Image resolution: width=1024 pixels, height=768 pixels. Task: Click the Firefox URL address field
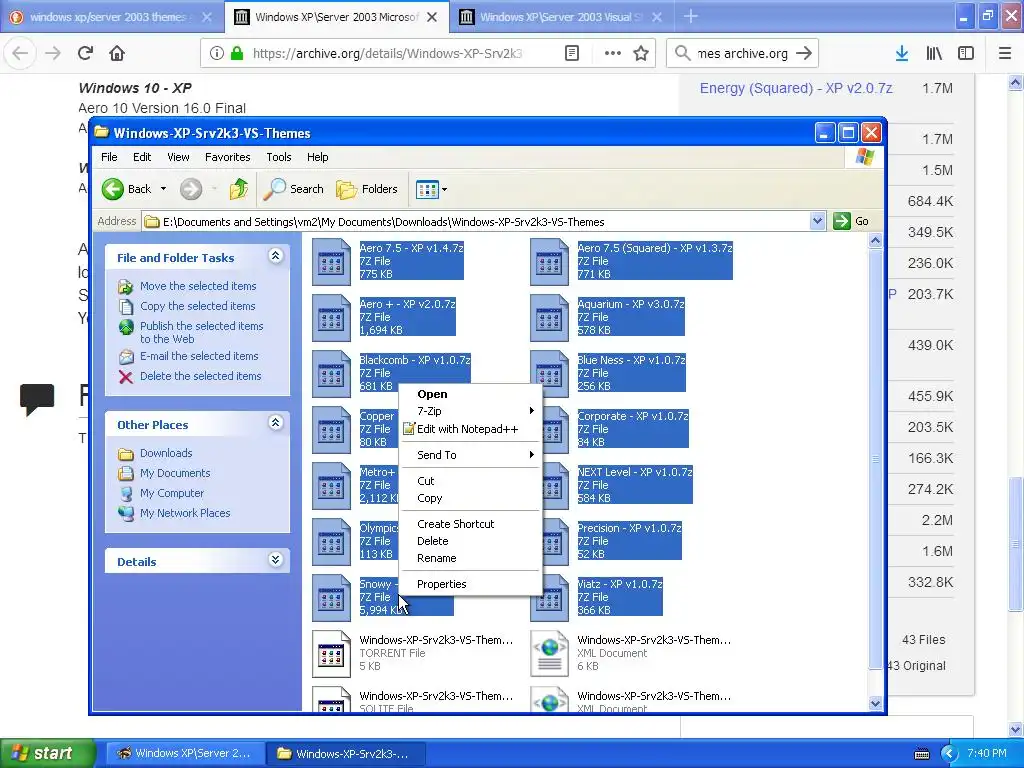point(389,53)
